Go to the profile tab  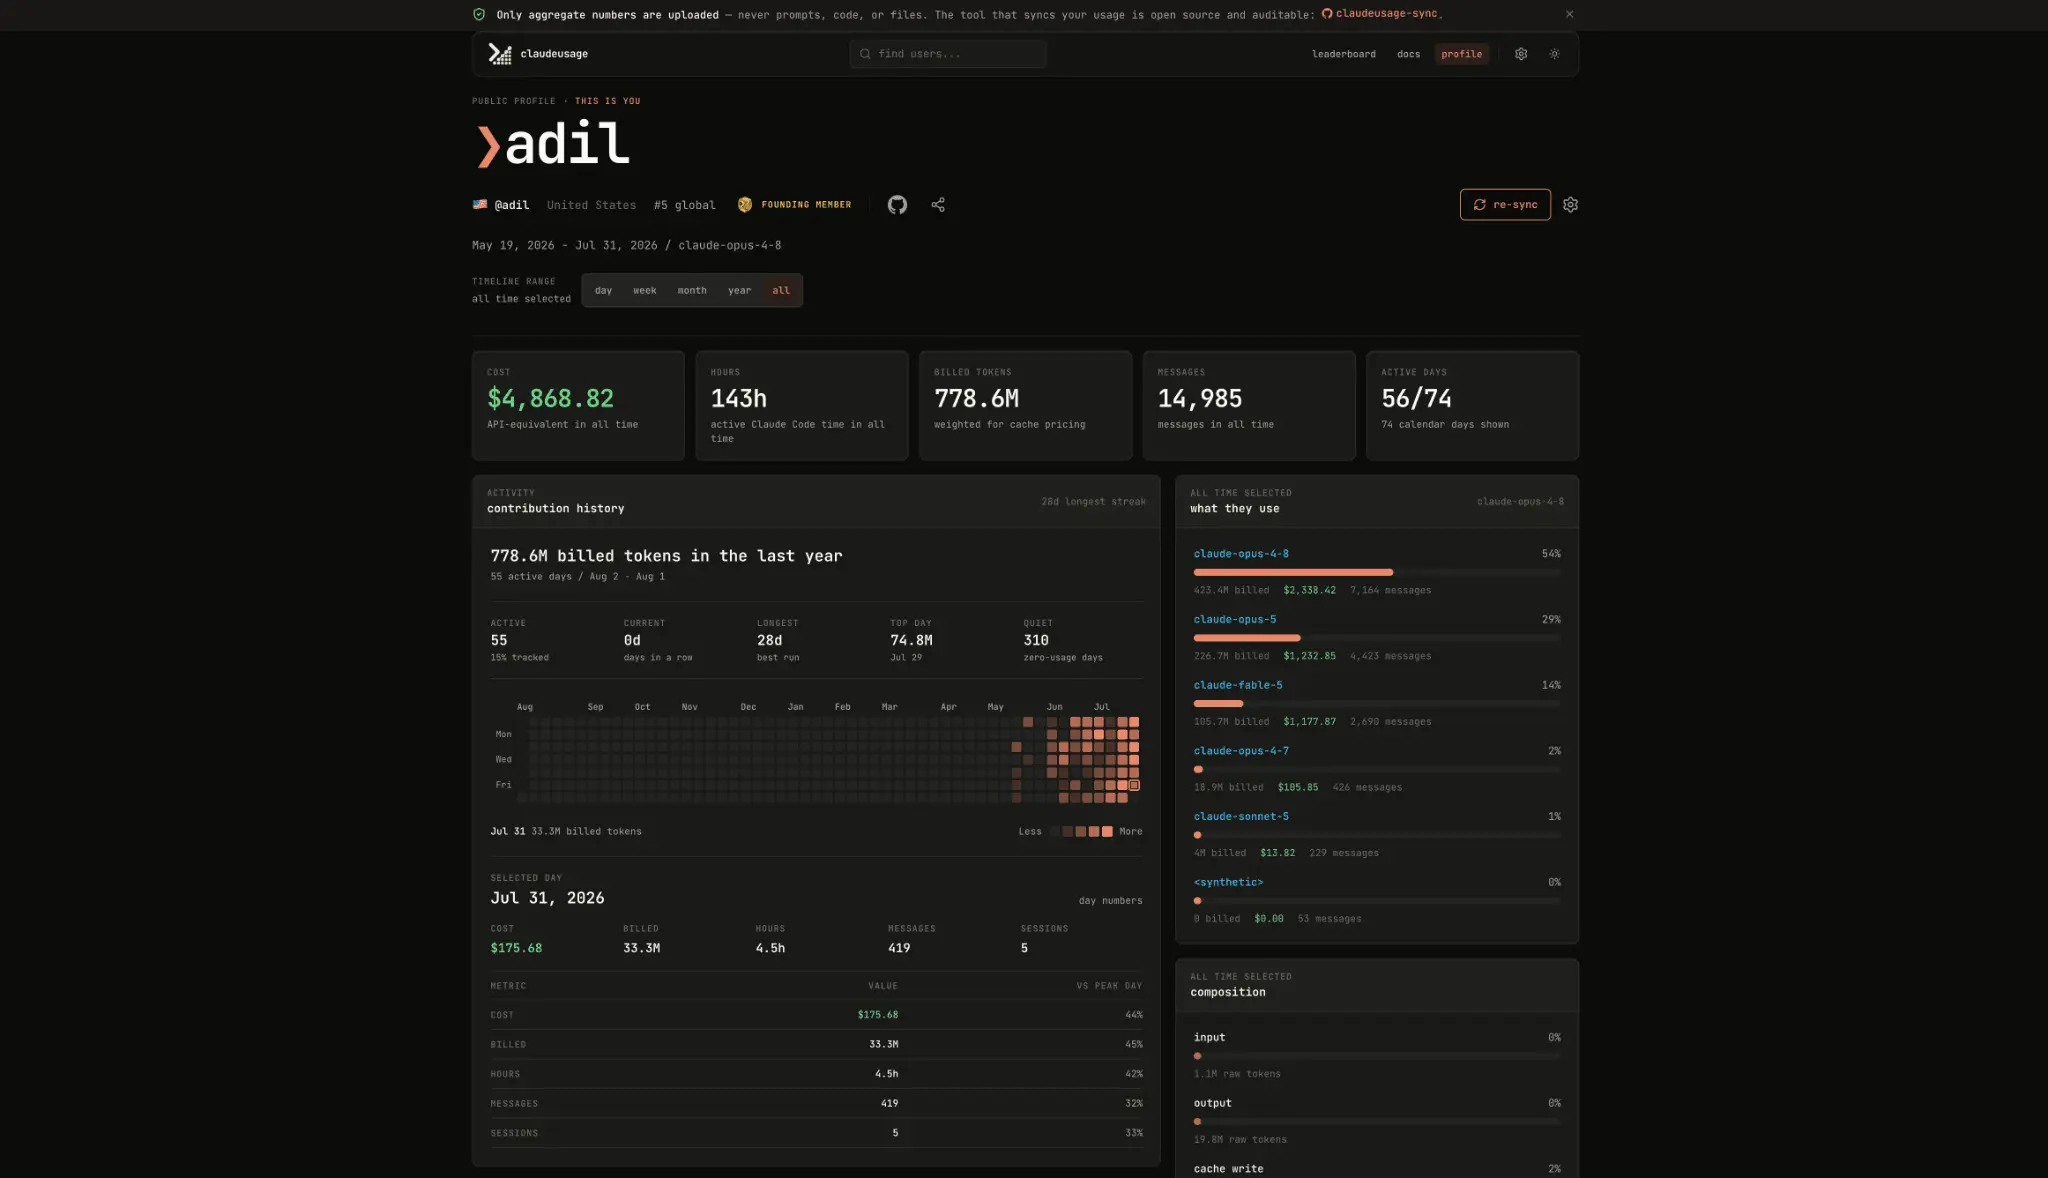1461,54
